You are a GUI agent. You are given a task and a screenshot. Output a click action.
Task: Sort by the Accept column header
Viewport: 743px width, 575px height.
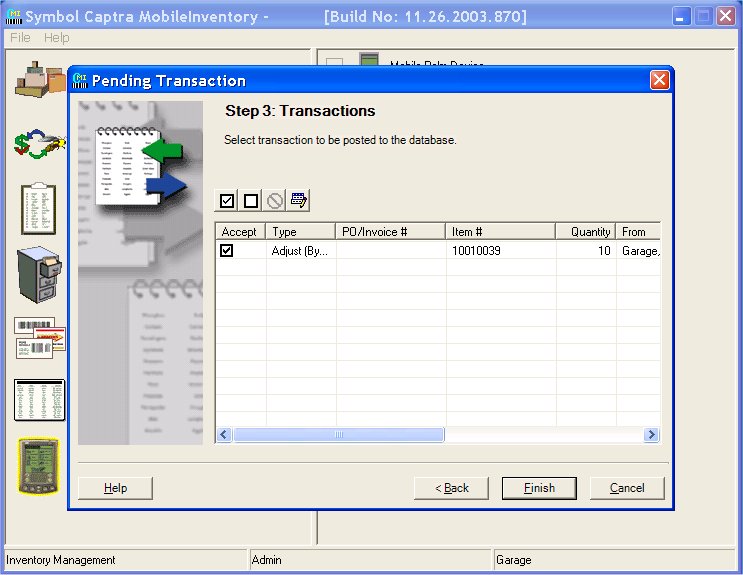240,231
